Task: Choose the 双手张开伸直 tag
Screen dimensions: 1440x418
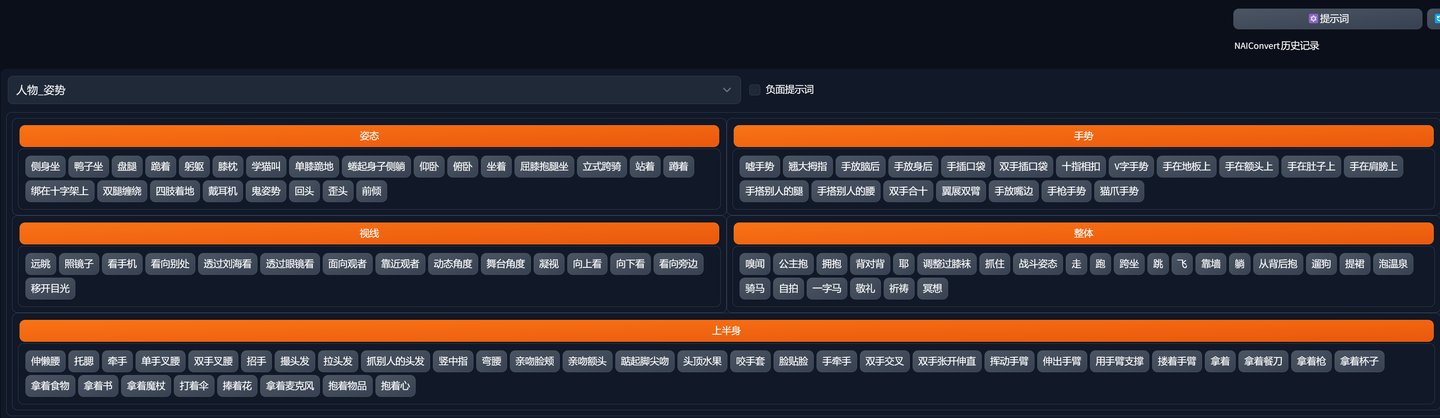Action: pyautogui.click(x=946, y=362)
